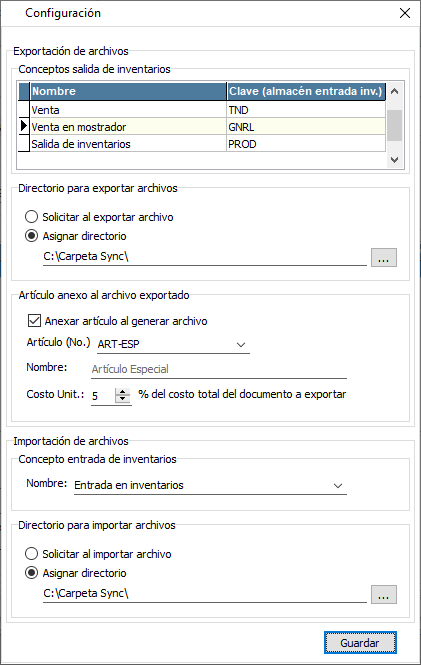
Task: Increase Costo Unit. percentage with up arrow
Action: 123,391
